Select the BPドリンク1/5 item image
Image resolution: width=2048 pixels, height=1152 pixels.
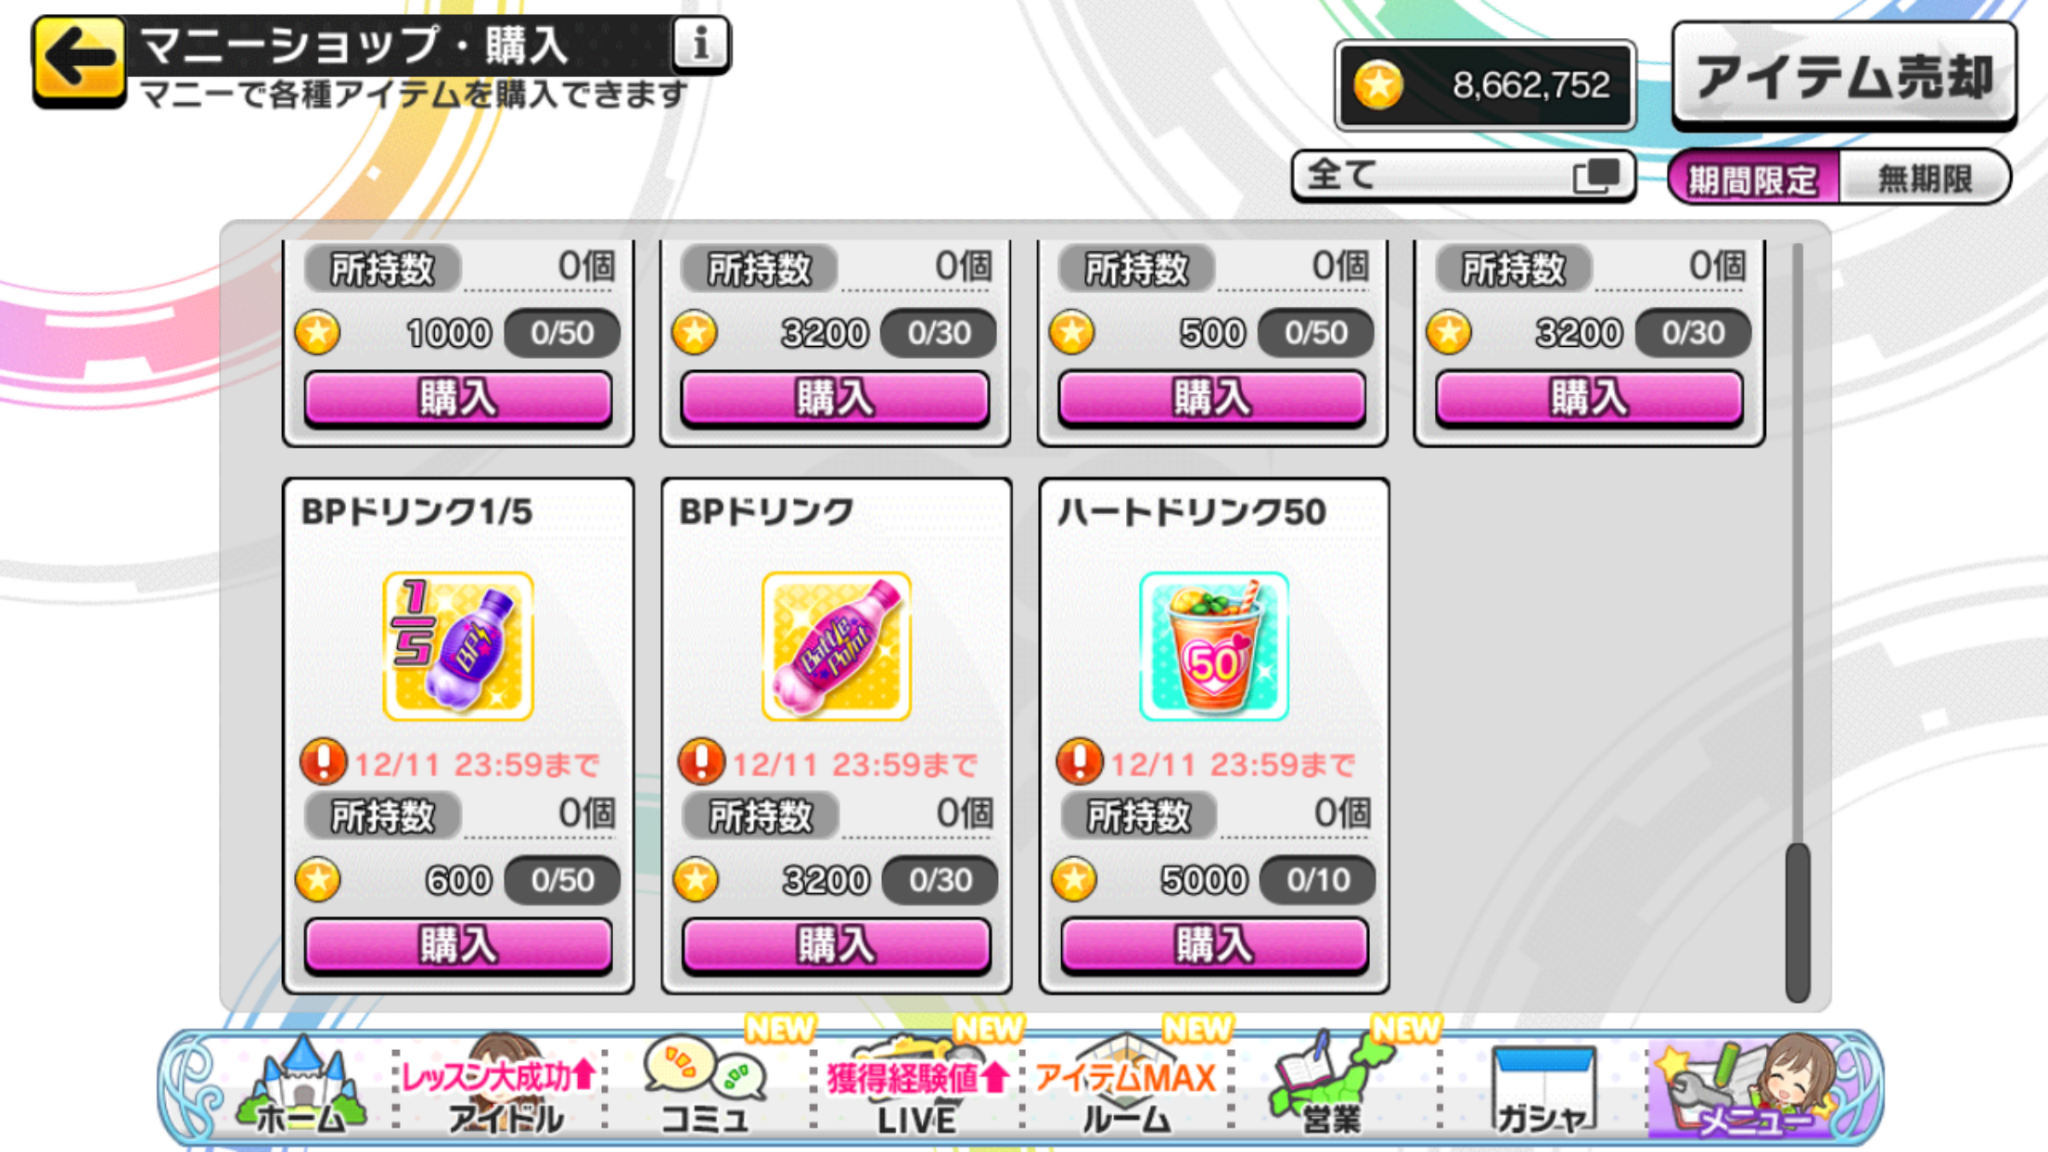pyautogui.click(x=458, y=646)
